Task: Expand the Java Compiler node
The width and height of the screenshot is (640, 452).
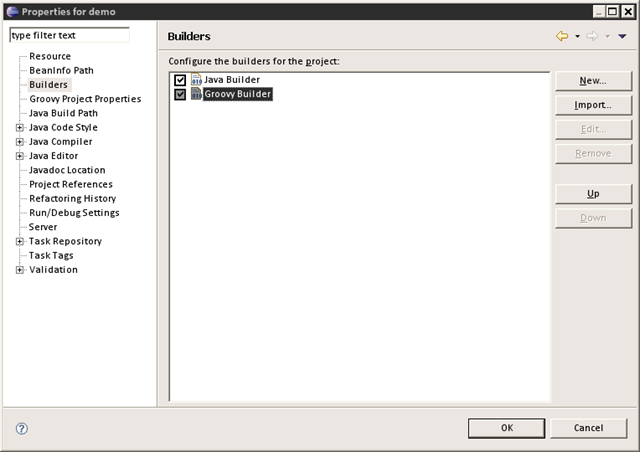Action: (19, 142)
